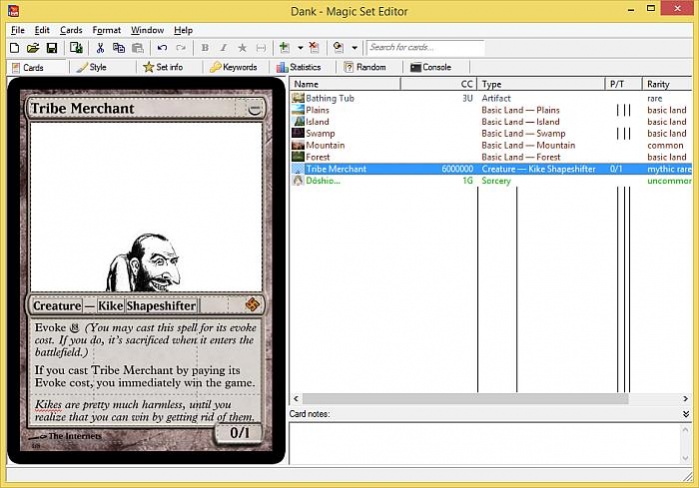Open the rotate card dropdown arrow
Viewport: 699px width, 488px height.
tap(354, 48)
